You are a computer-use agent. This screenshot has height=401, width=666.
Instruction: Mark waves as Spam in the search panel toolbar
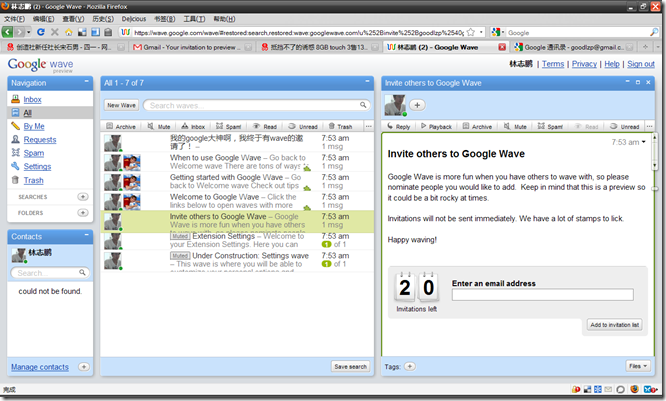tap(231, 127)
